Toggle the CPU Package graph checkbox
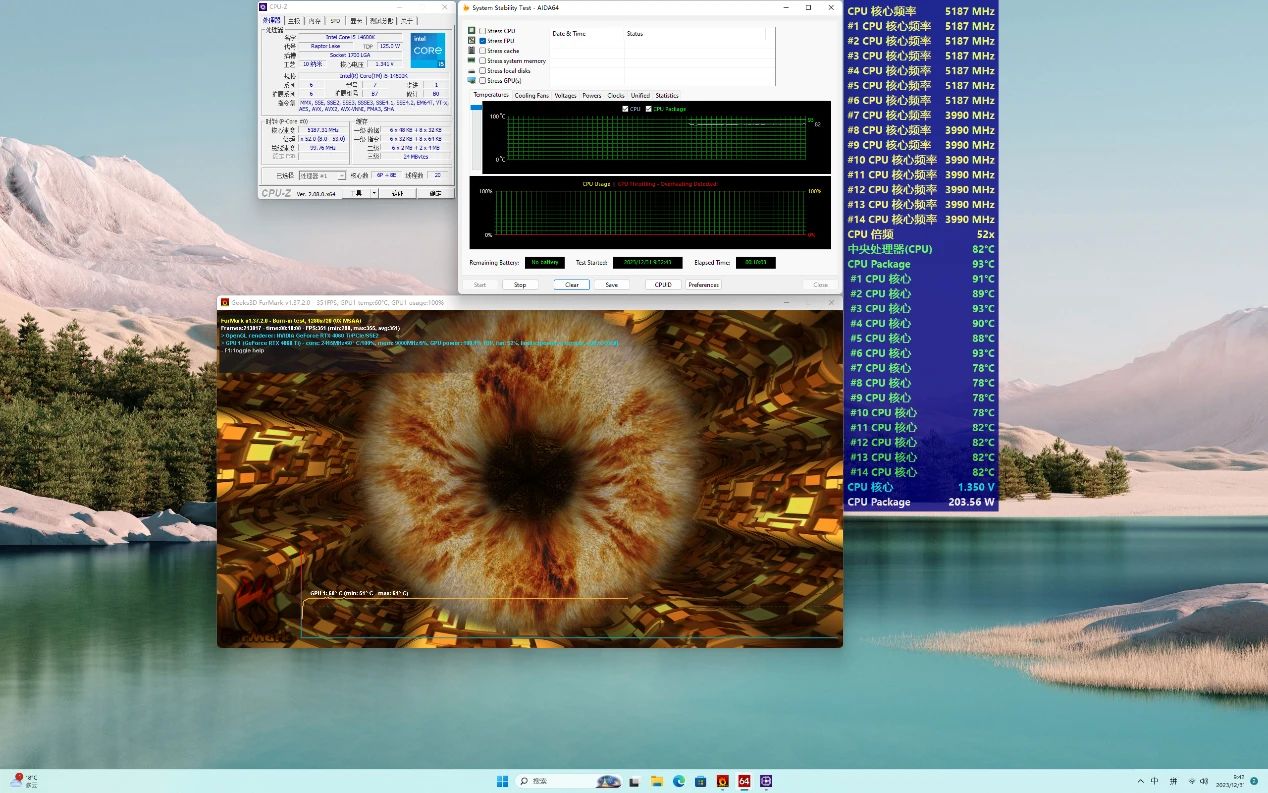Screen dimensions: 1268x793 point(649,108)
